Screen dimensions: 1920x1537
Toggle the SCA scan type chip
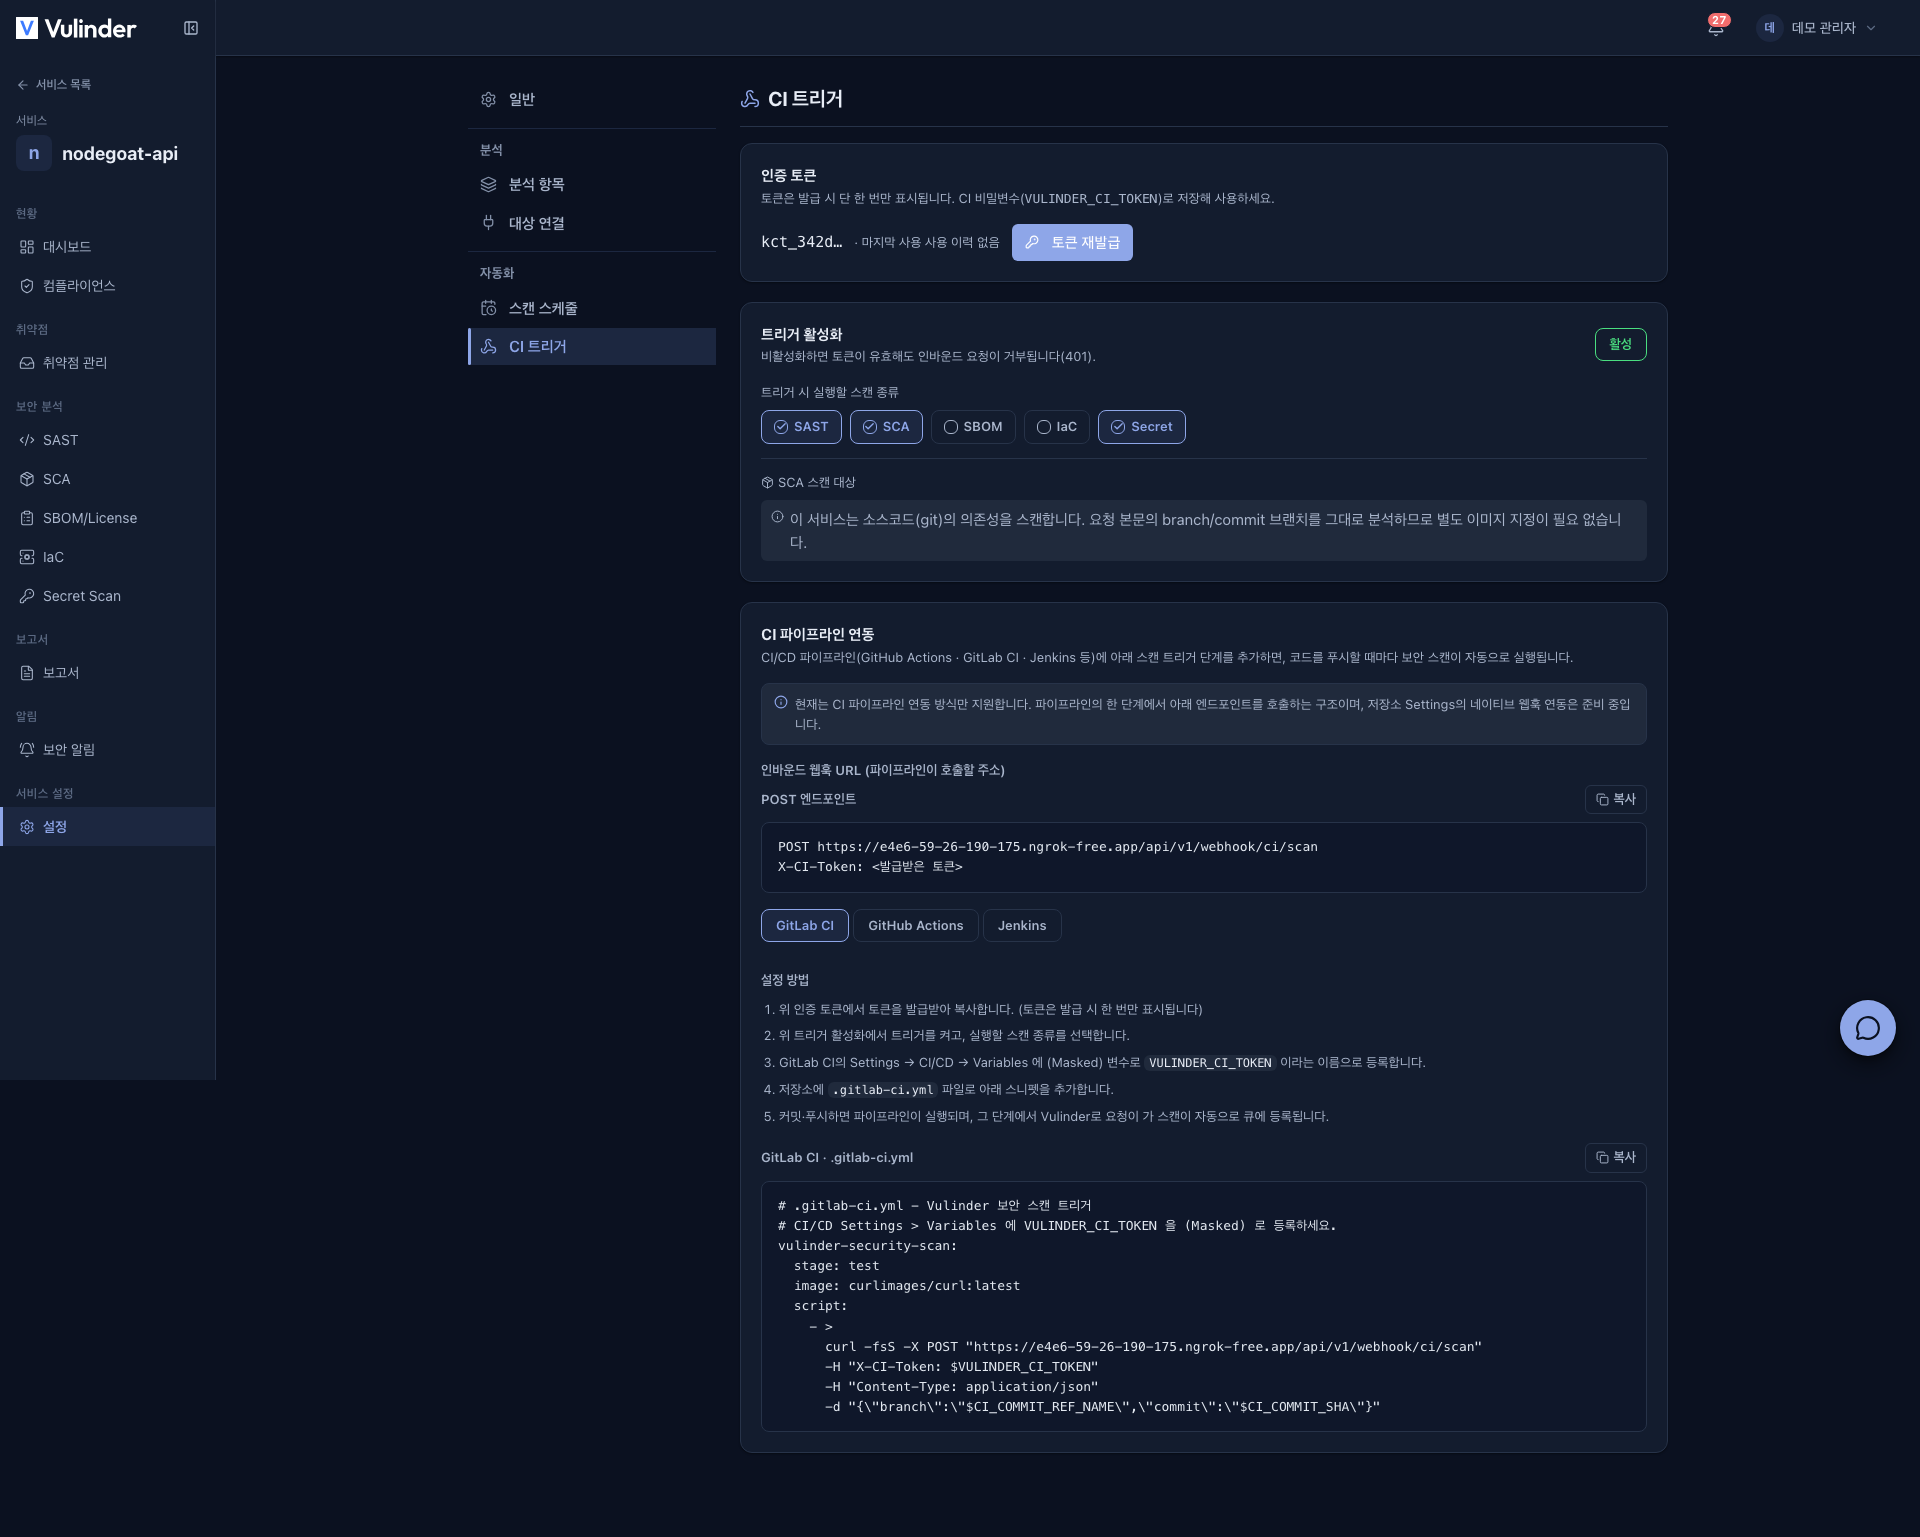(886, 427)
